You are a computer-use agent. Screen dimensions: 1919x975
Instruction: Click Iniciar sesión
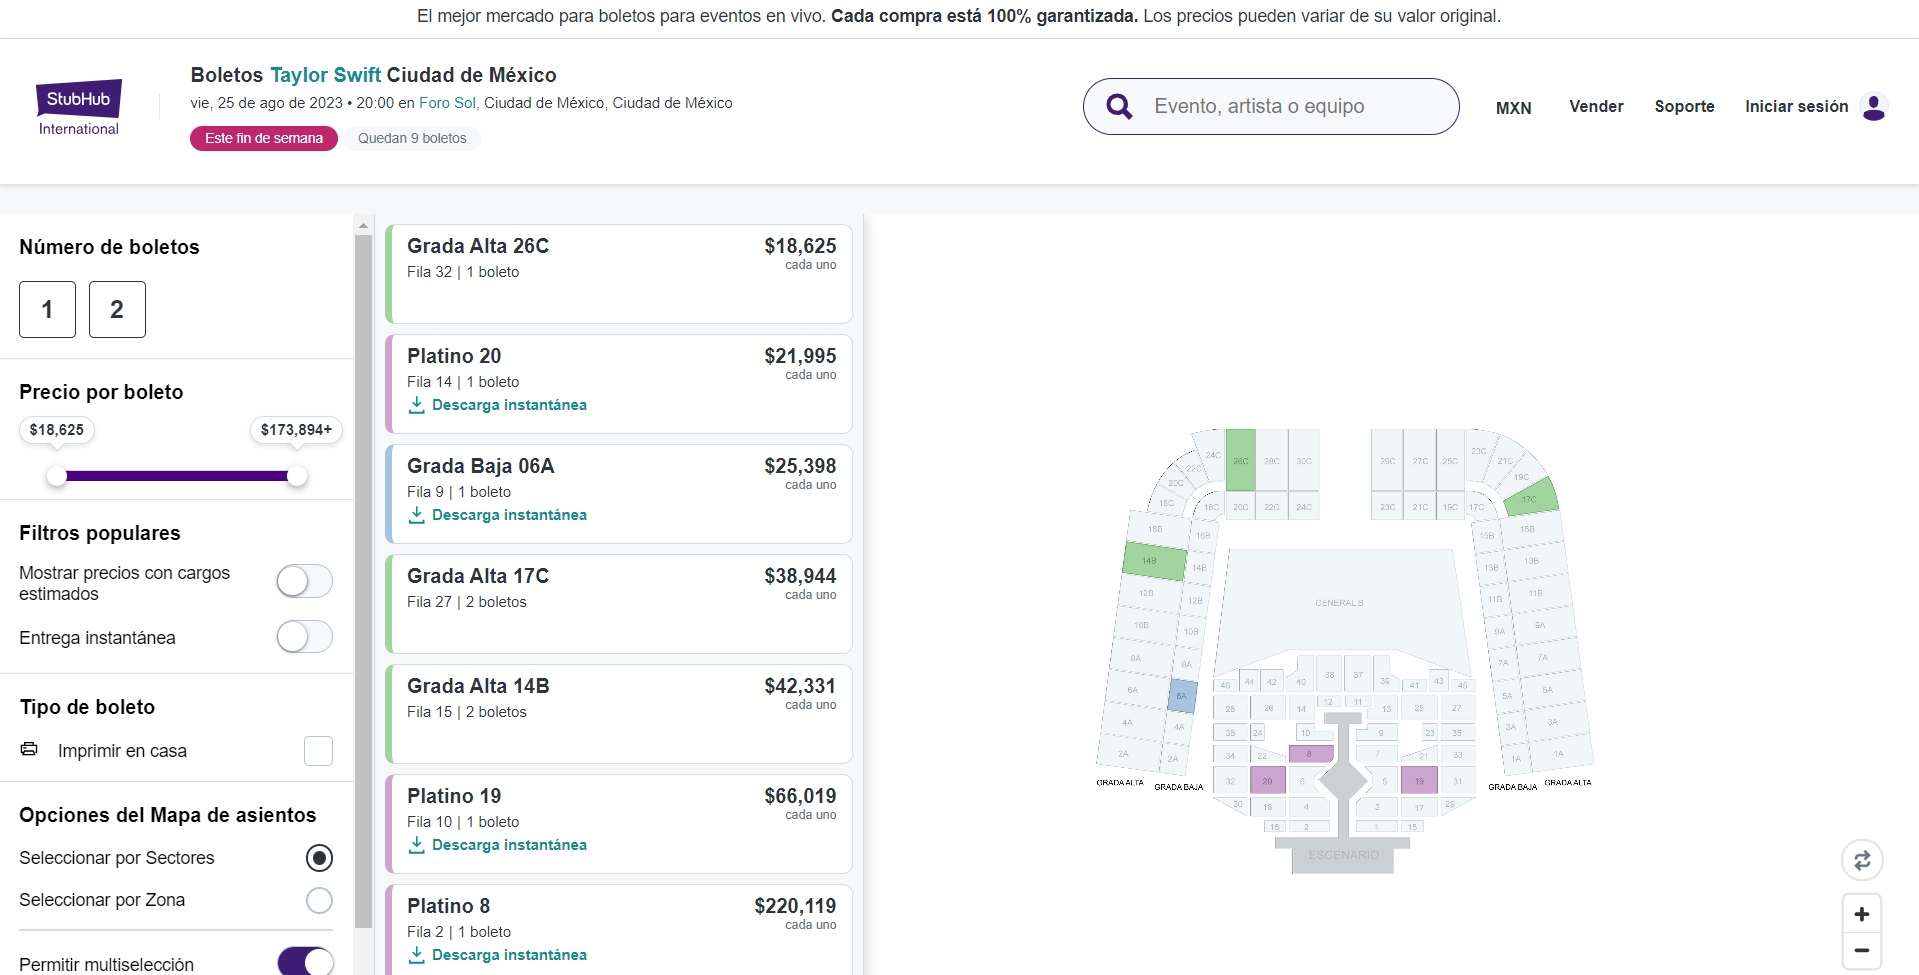pyautogui.click(x=1796, y=106)
